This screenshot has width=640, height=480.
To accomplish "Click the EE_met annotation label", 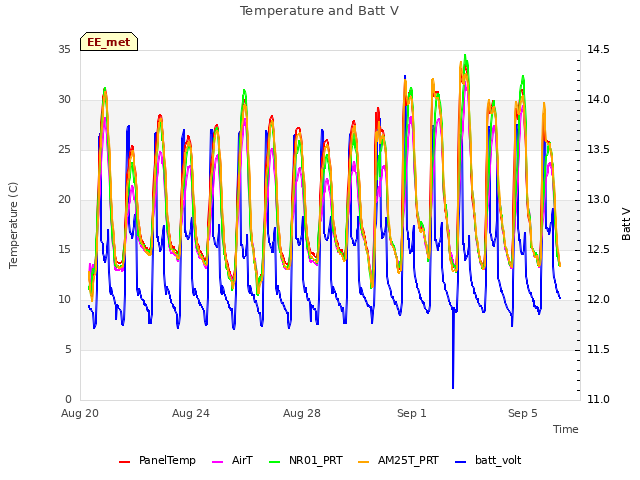I will [109, 42].
